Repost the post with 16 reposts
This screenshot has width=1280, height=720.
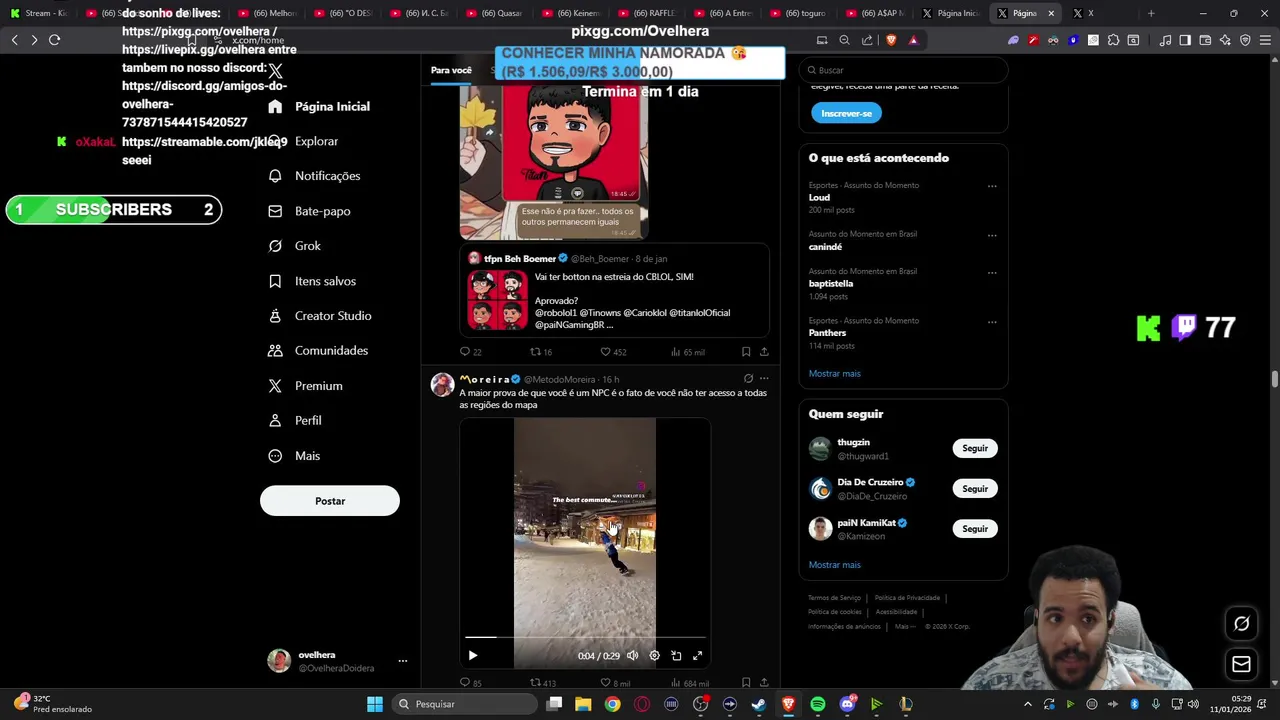point(541,352)
